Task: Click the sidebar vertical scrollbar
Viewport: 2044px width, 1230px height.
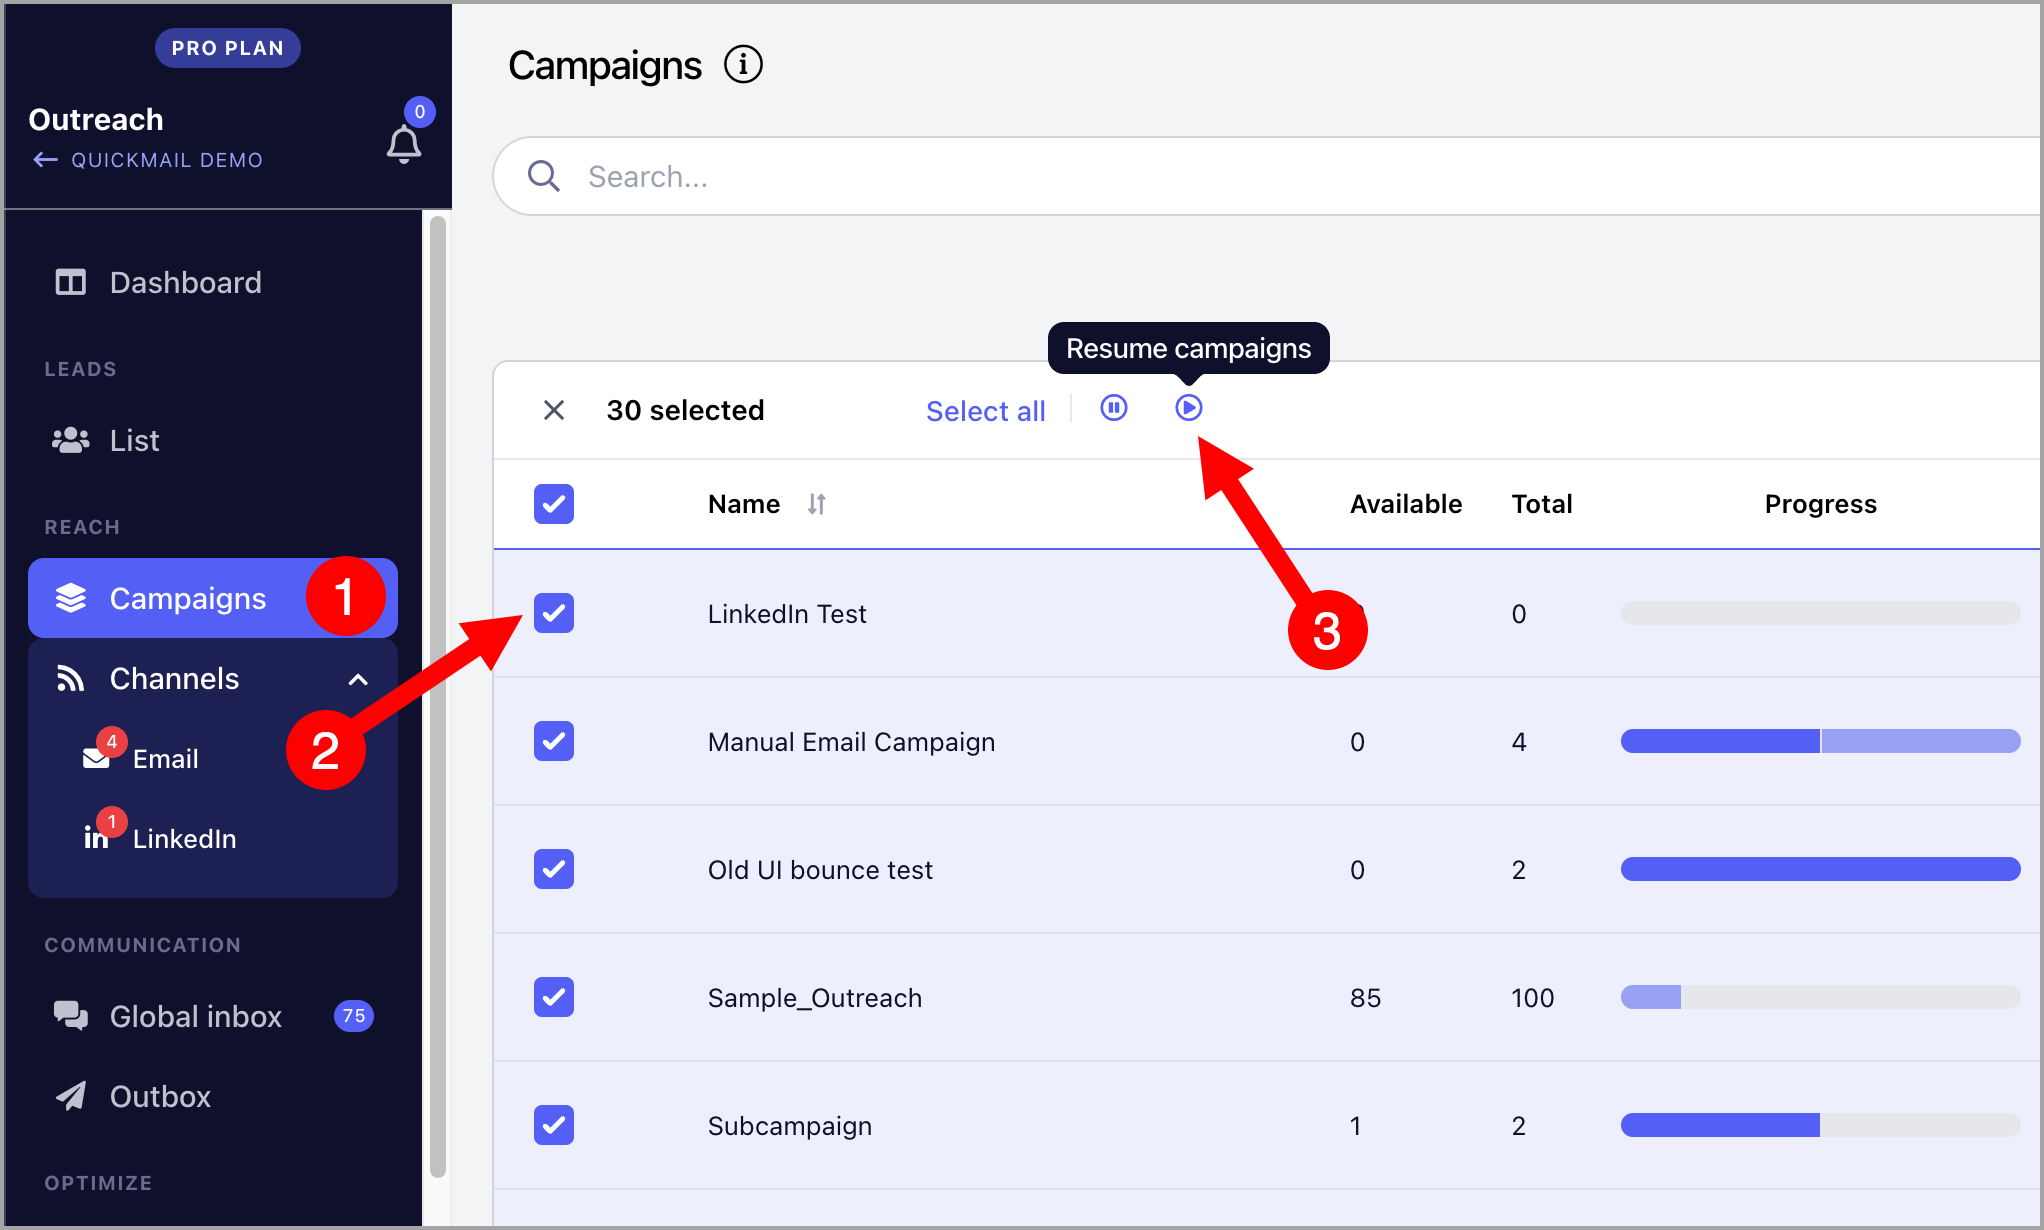Action: click(437, 698)
